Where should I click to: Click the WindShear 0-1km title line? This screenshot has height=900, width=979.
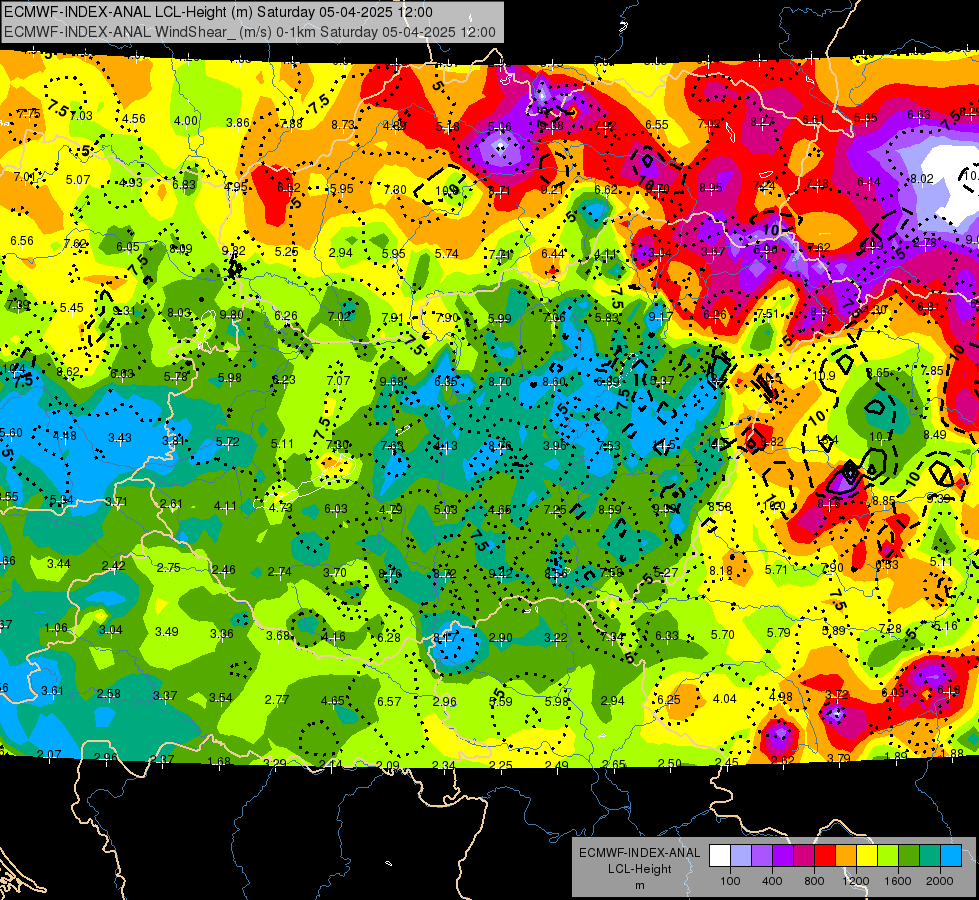[x=250, y=32]
